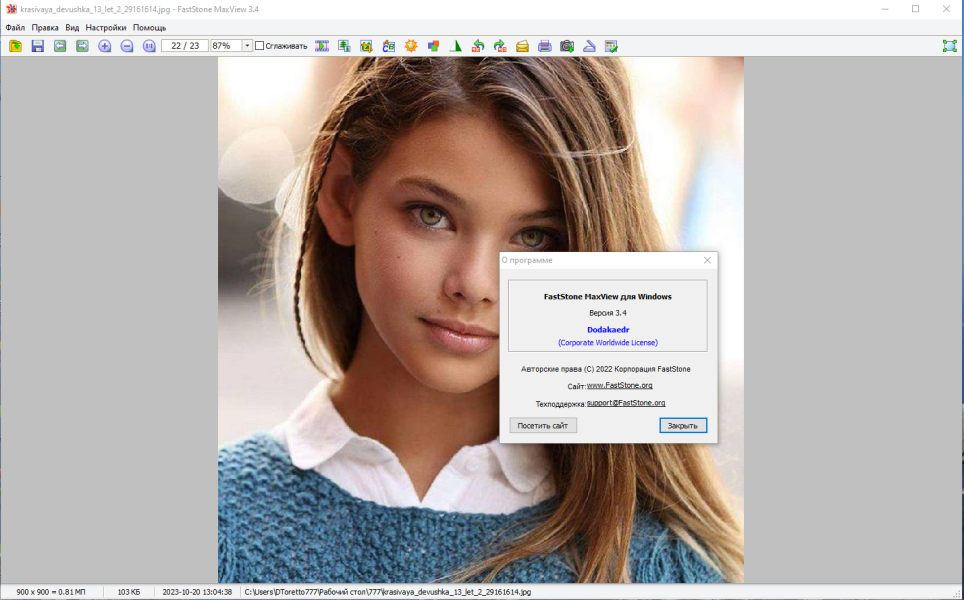Viewport: 964px width, 600px height.
Task: Toggle full screen mode icon at right
Action: [950, 46]
